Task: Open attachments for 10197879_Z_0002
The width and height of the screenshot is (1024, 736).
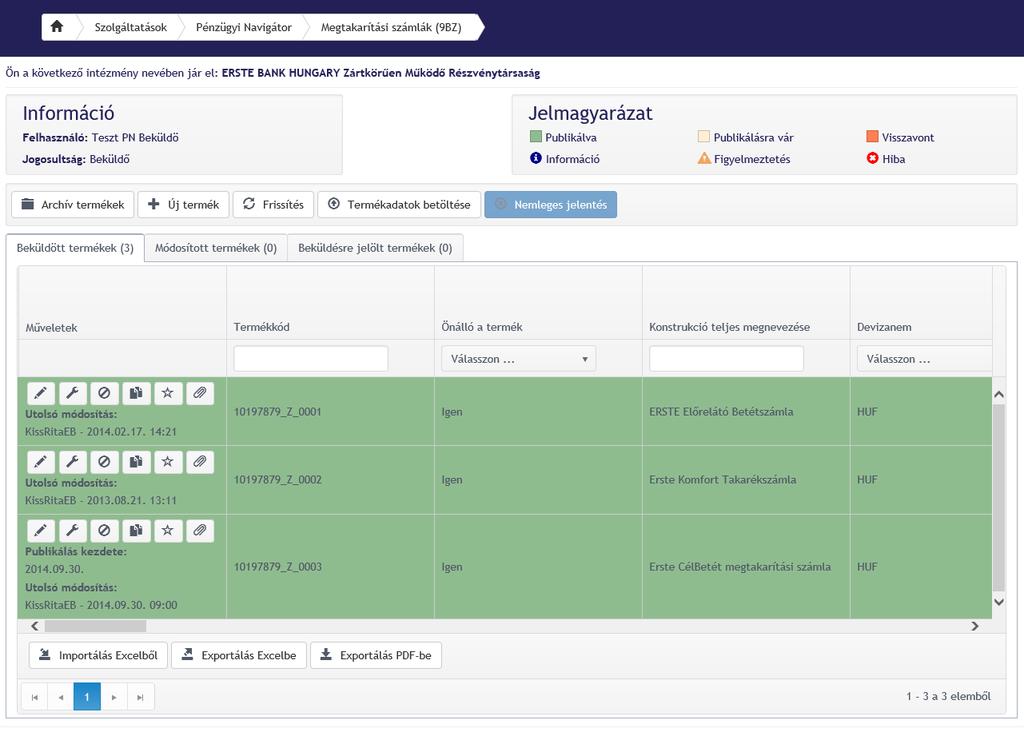Action: (x=200, y=462)
